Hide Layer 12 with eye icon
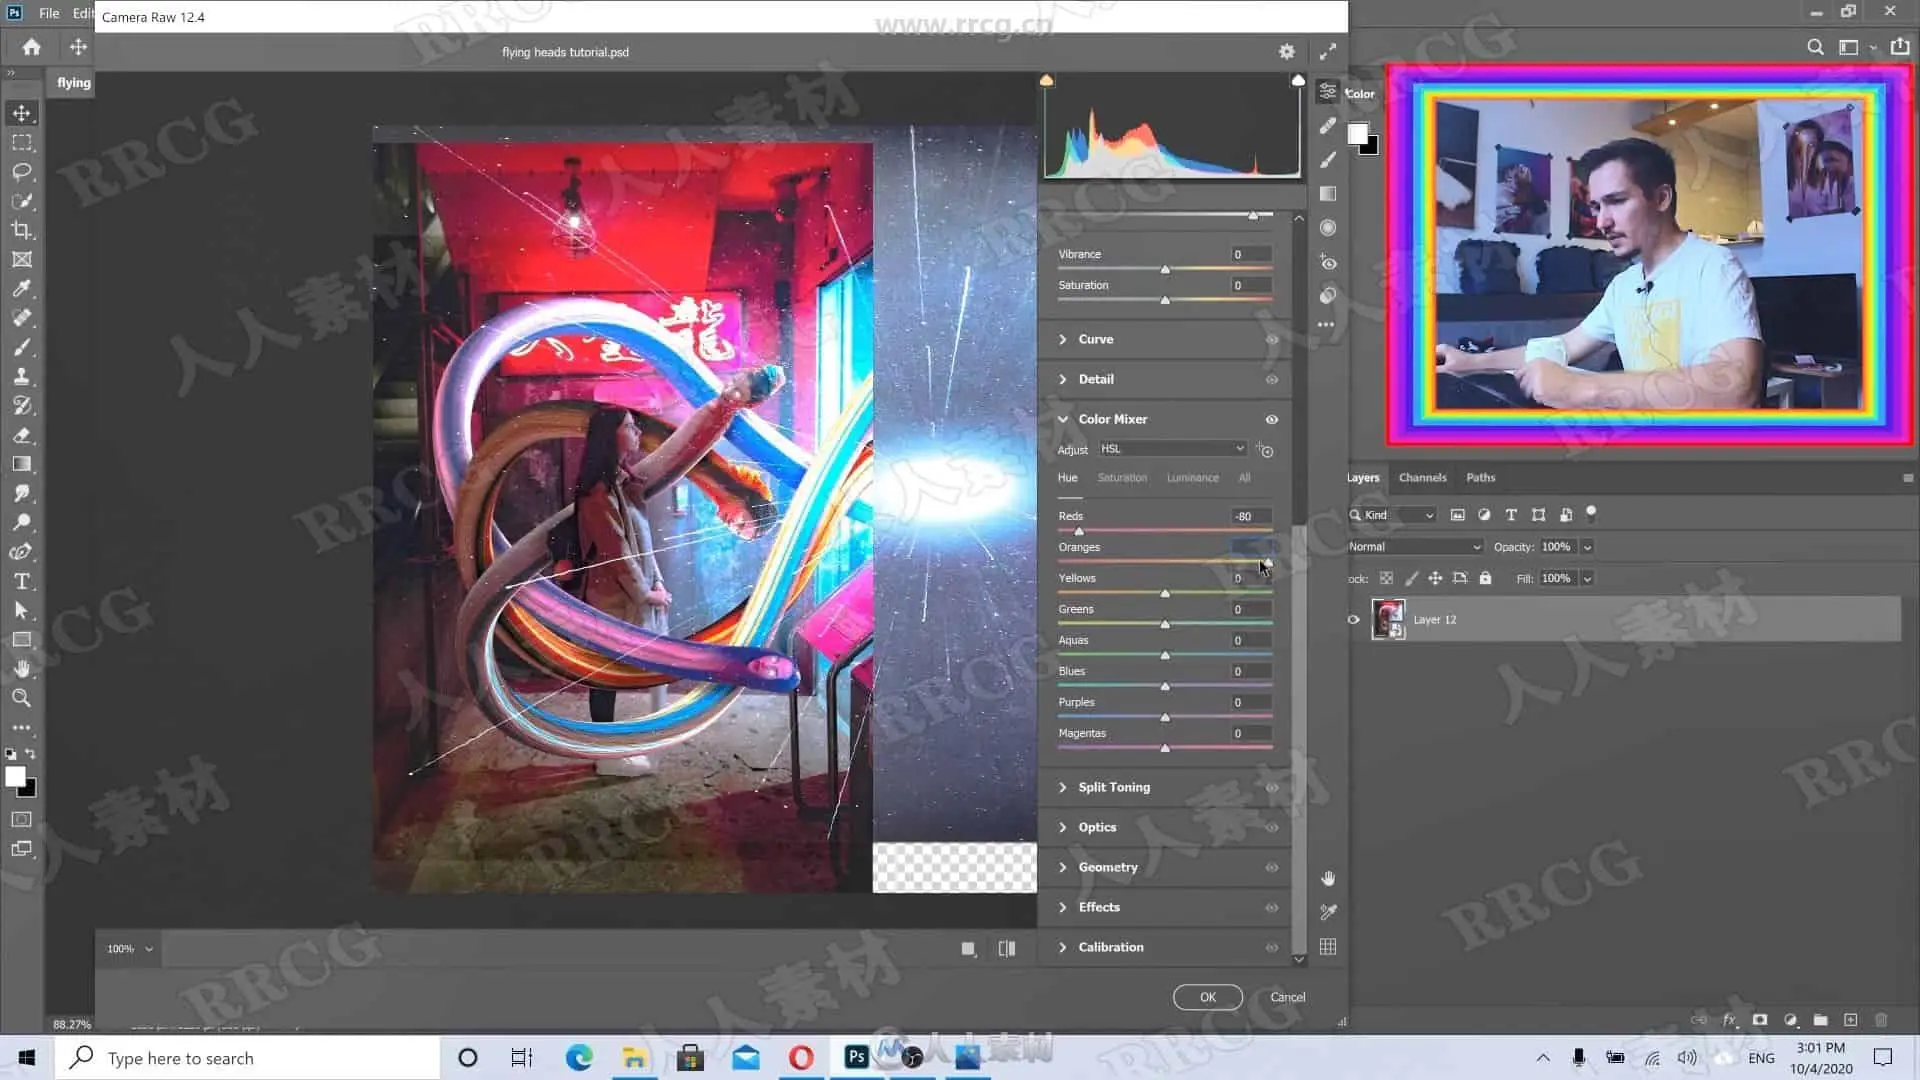 point(1353,620)
